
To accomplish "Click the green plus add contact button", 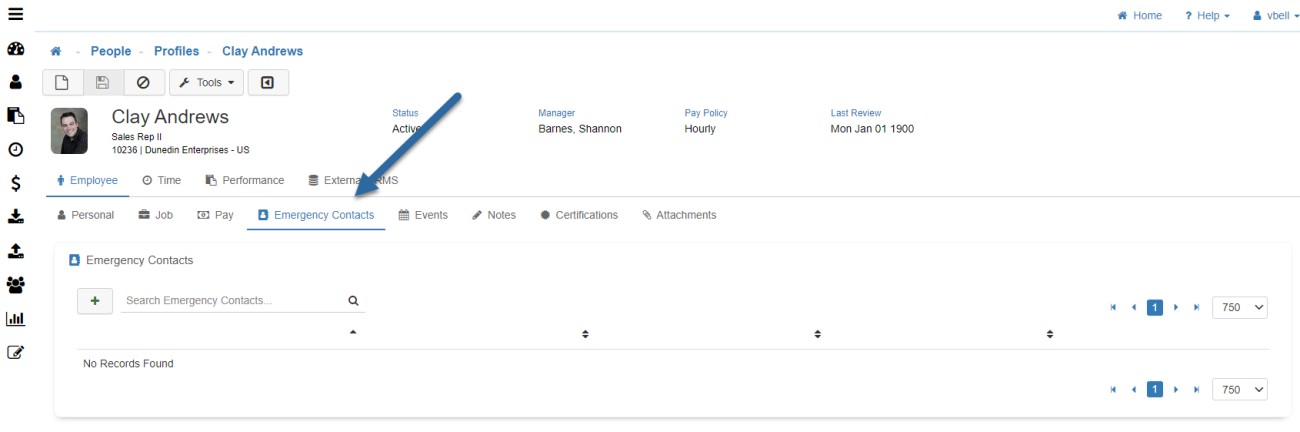I will (x=95, y=301).
